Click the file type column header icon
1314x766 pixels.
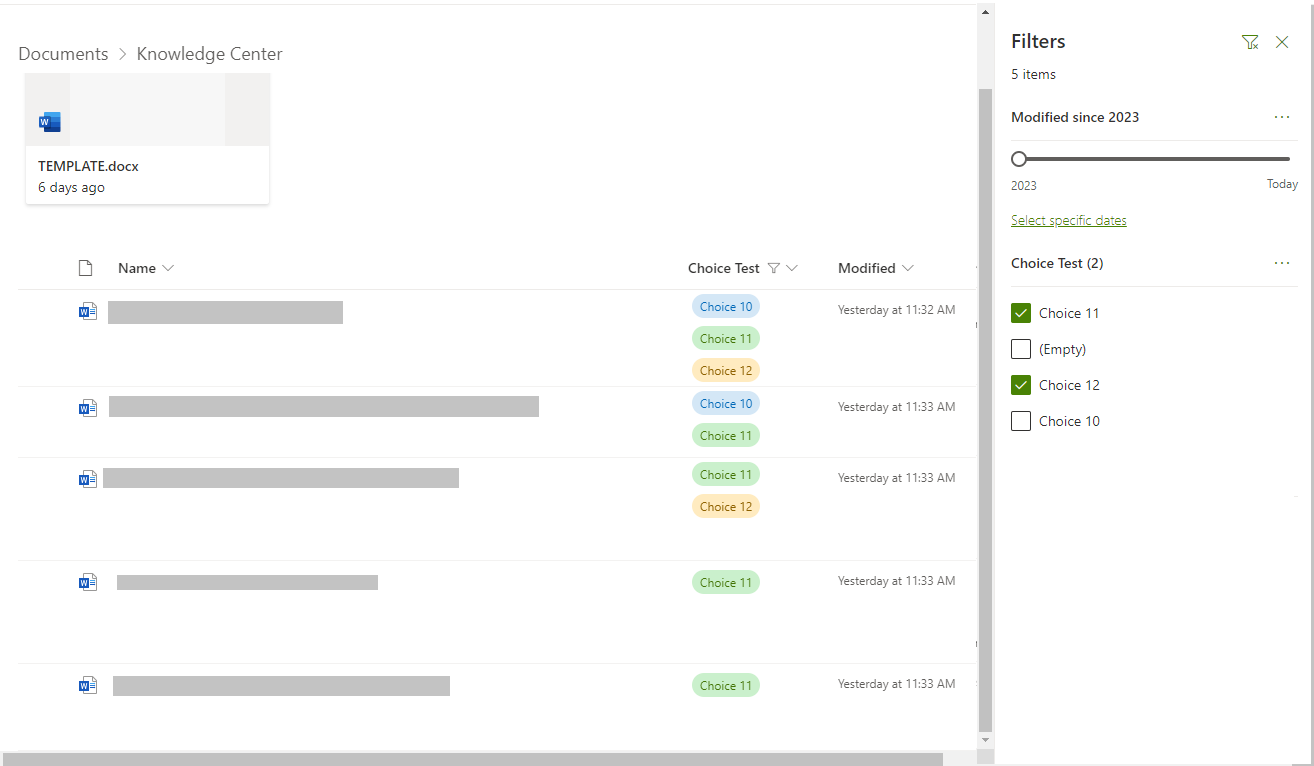pyautogui.click(x=86, y=268)
